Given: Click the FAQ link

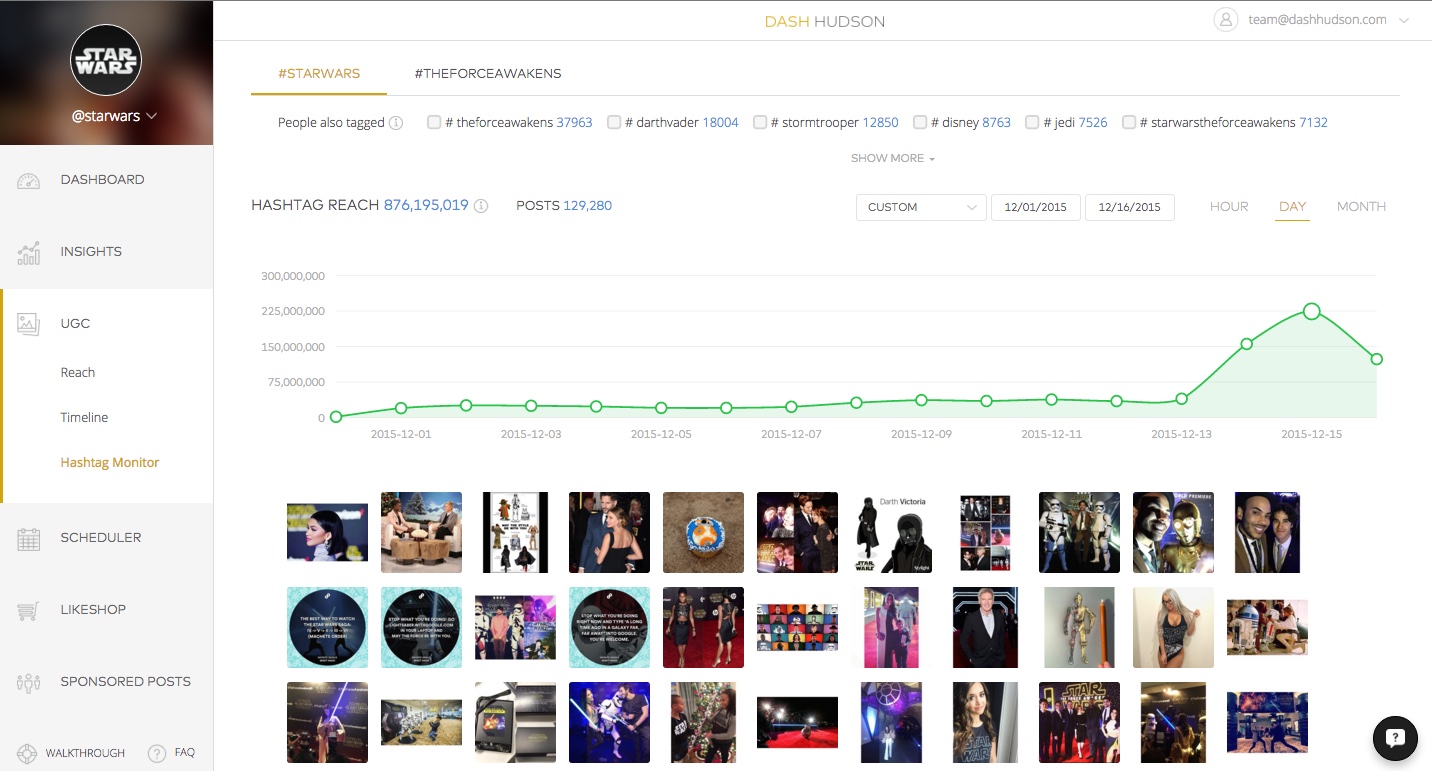Looking at the screenshot, I should pyautogui.click(x=184, y=753).
